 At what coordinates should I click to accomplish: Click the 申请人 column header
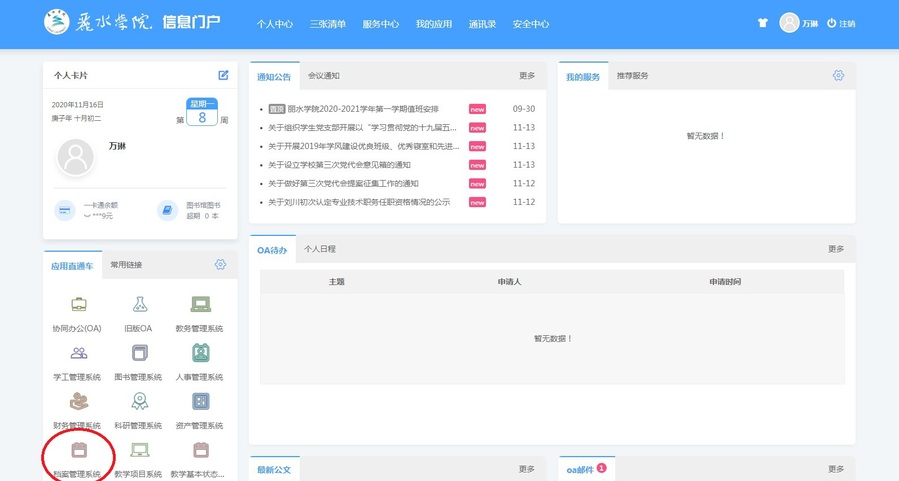509,281
